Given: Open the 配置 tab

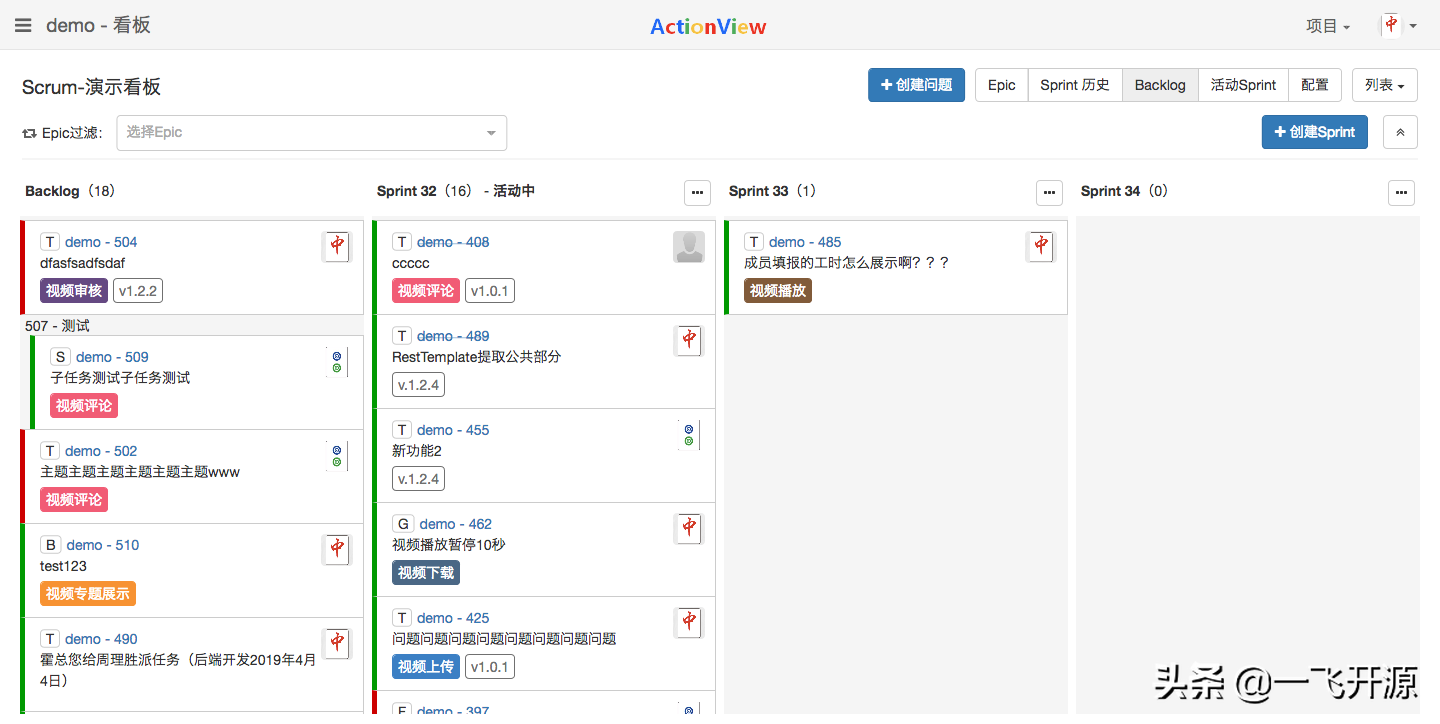Looking at the screenshot, I should point(1315,85).
